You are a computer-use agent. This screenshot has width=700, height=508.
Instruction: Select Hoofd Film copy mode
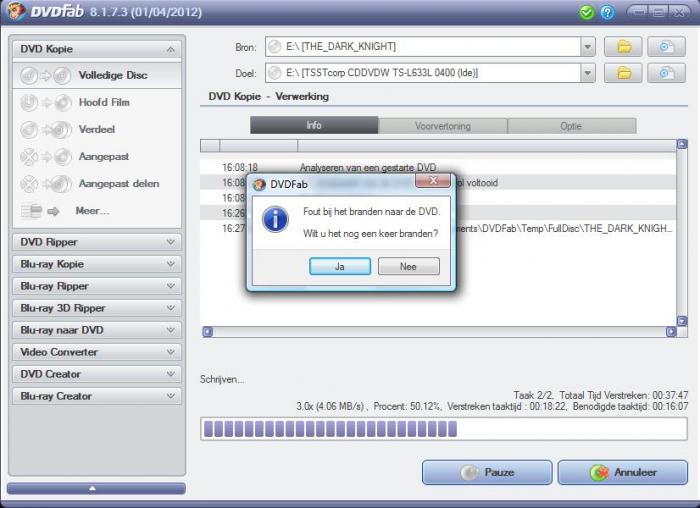point(97,103)
